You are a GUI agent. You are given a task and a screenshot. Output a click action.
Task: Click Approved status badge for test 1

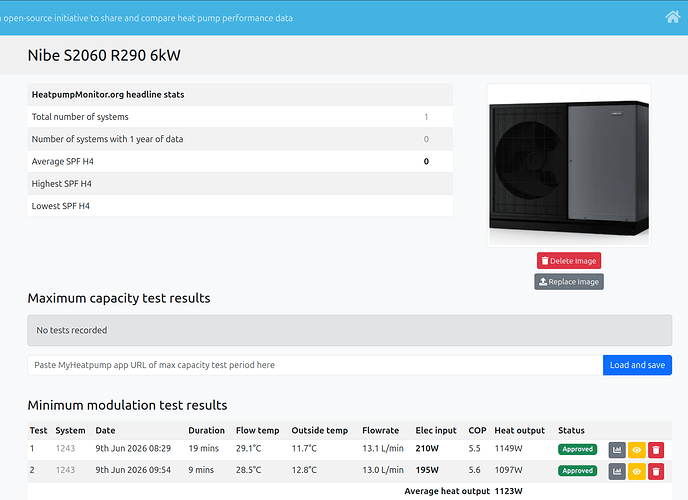577,449
